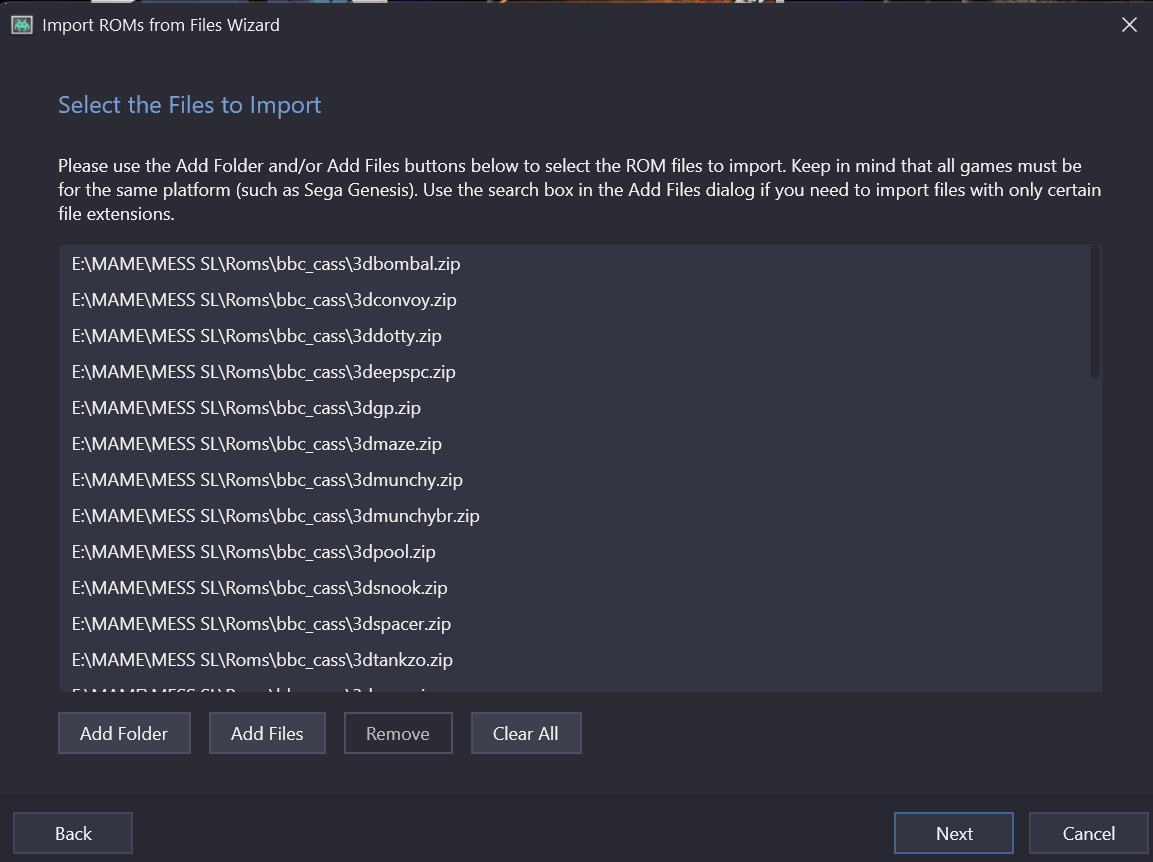Highlight 3dtankzo.zip in the list

(262, 660)
